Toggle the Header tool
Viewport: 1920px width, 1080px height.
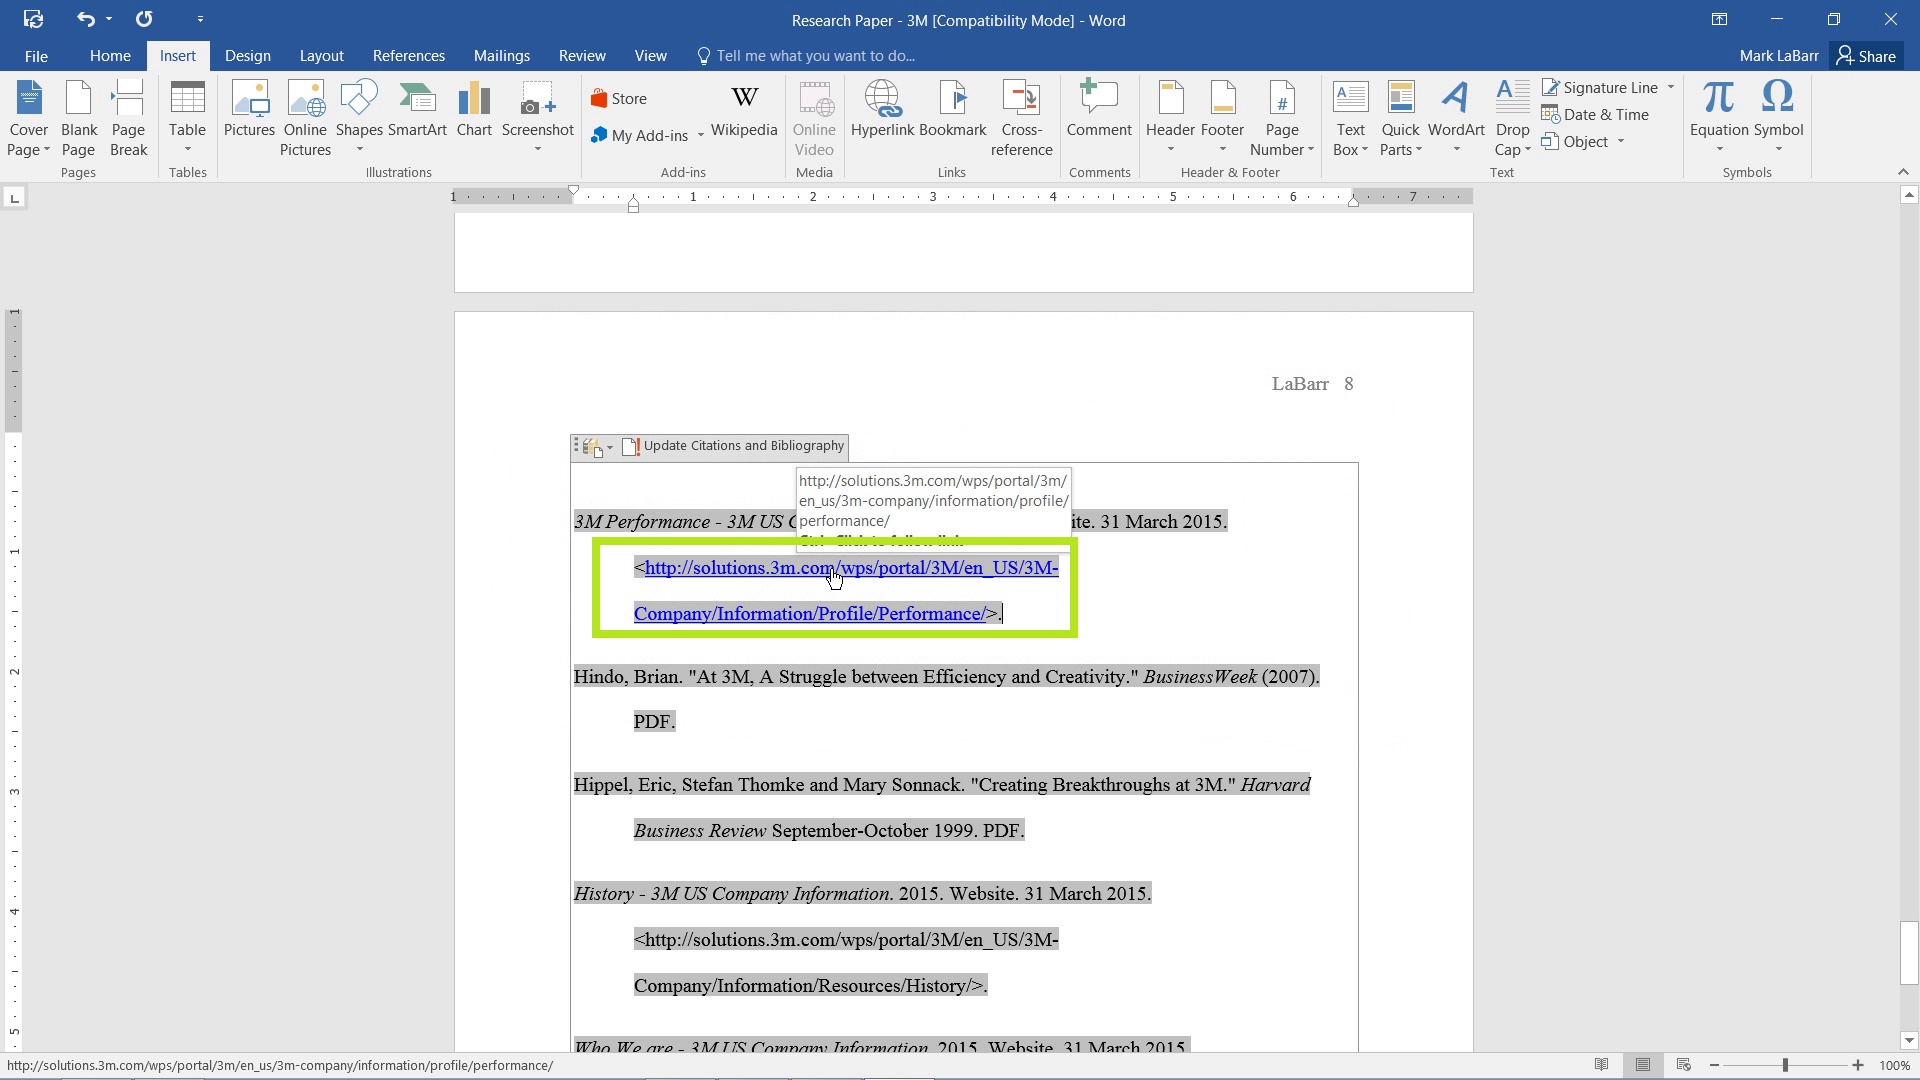pyautogui.click(x=1171, y=117)
